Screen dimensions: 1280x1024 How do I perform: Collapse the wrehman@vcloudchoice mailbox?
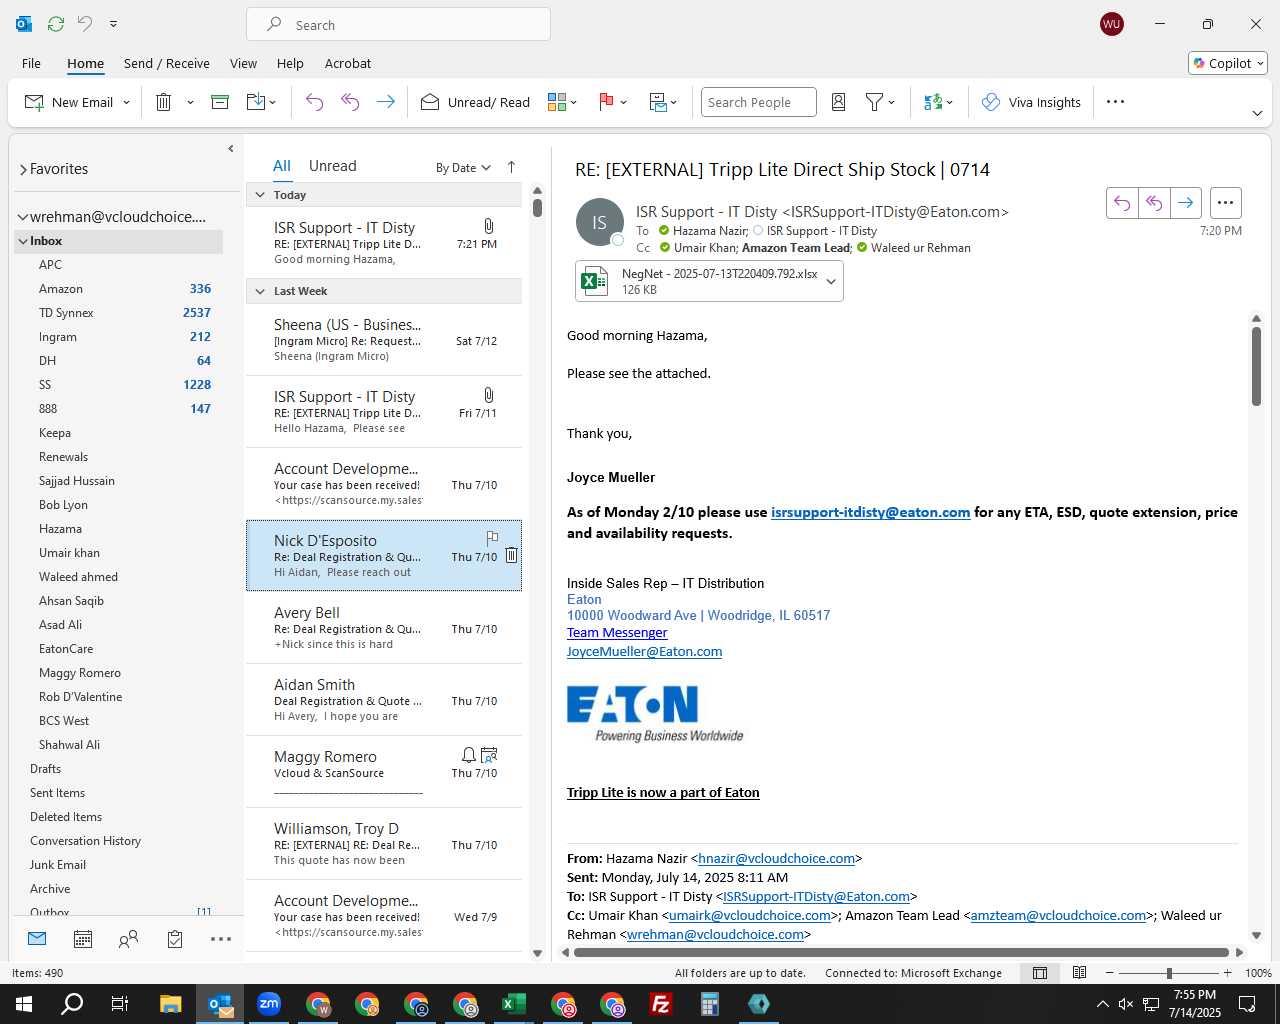click(22, 217)
